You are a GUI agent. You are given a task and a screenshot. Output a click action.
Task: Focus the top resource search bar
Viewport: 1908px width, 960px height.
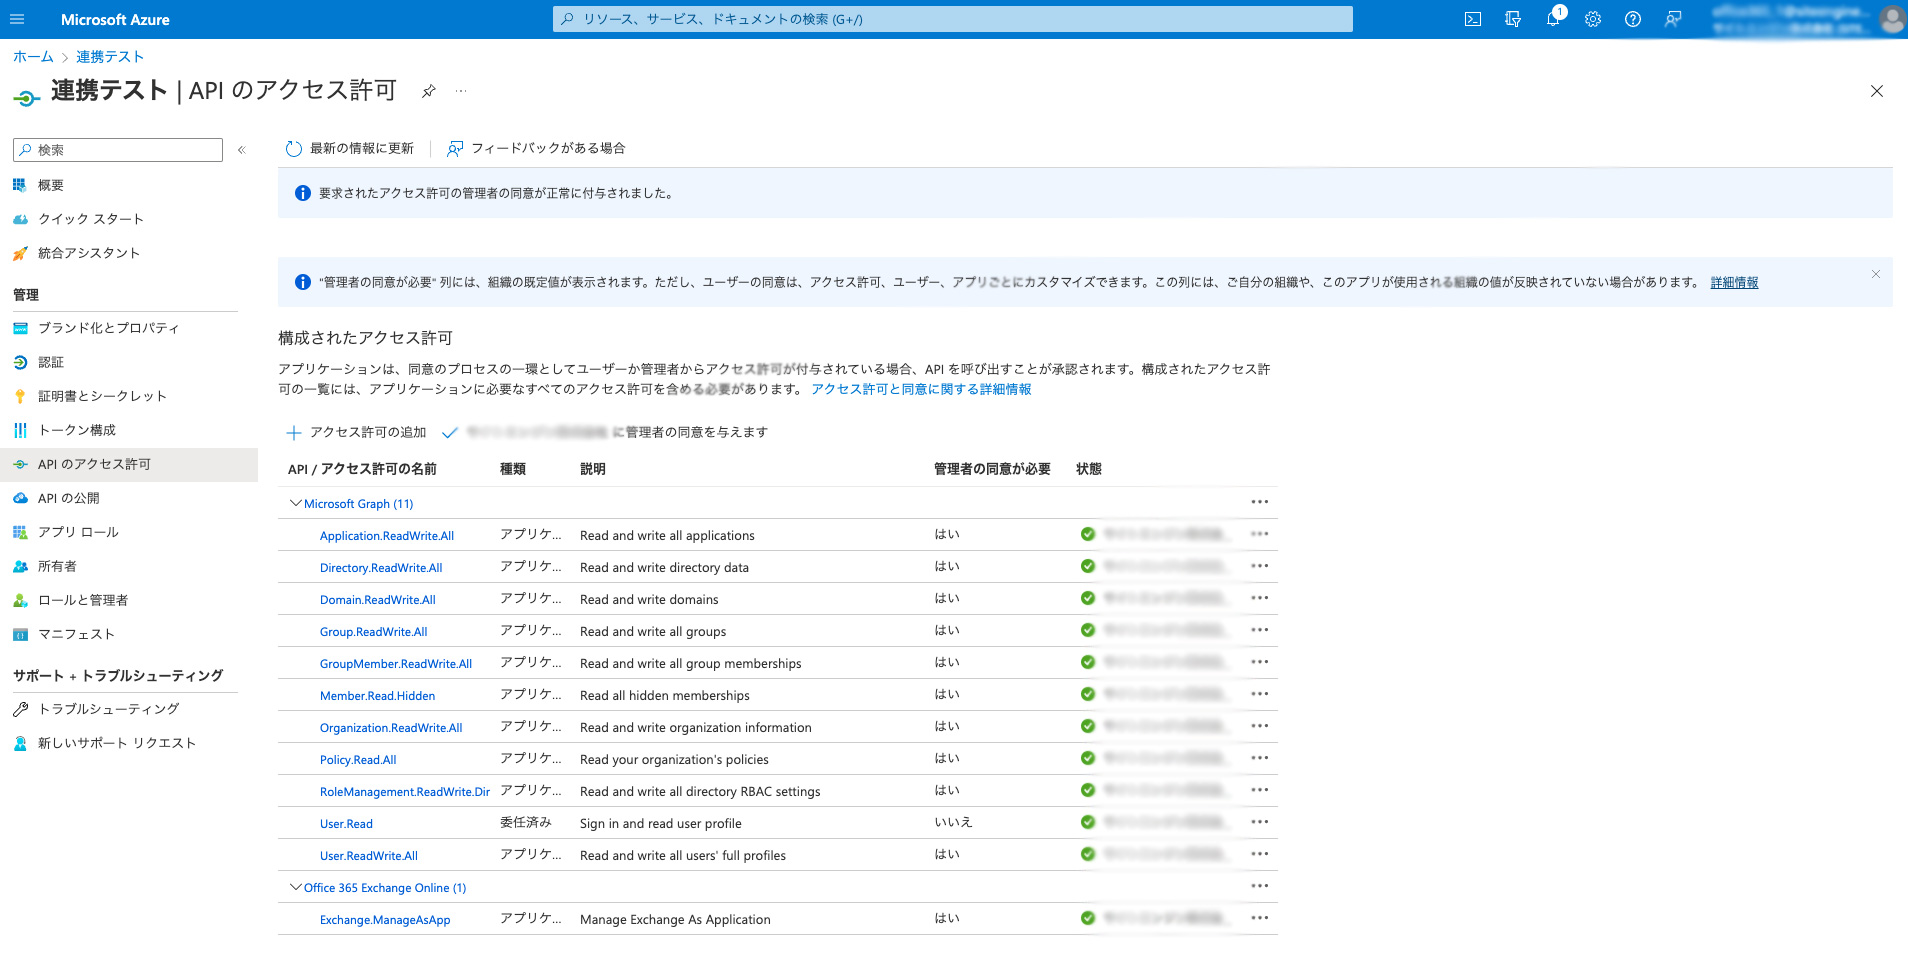pyautogui.click(x=953, y=19)
